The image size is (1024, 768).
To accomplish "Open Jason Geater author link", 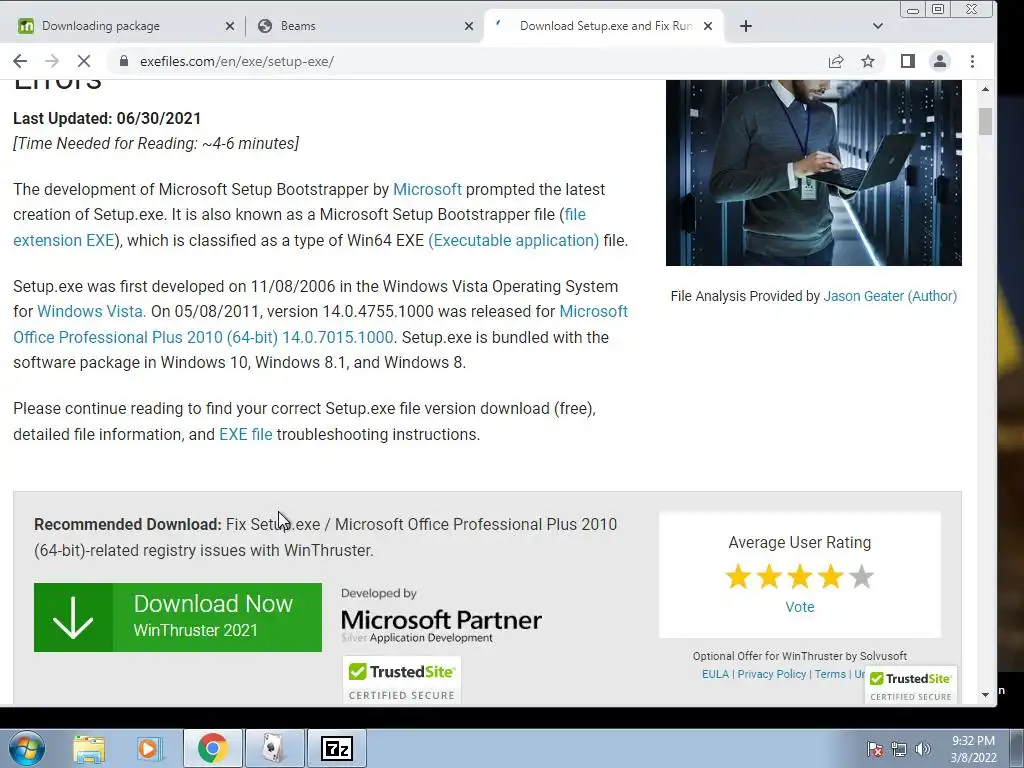I will (890, 296).
